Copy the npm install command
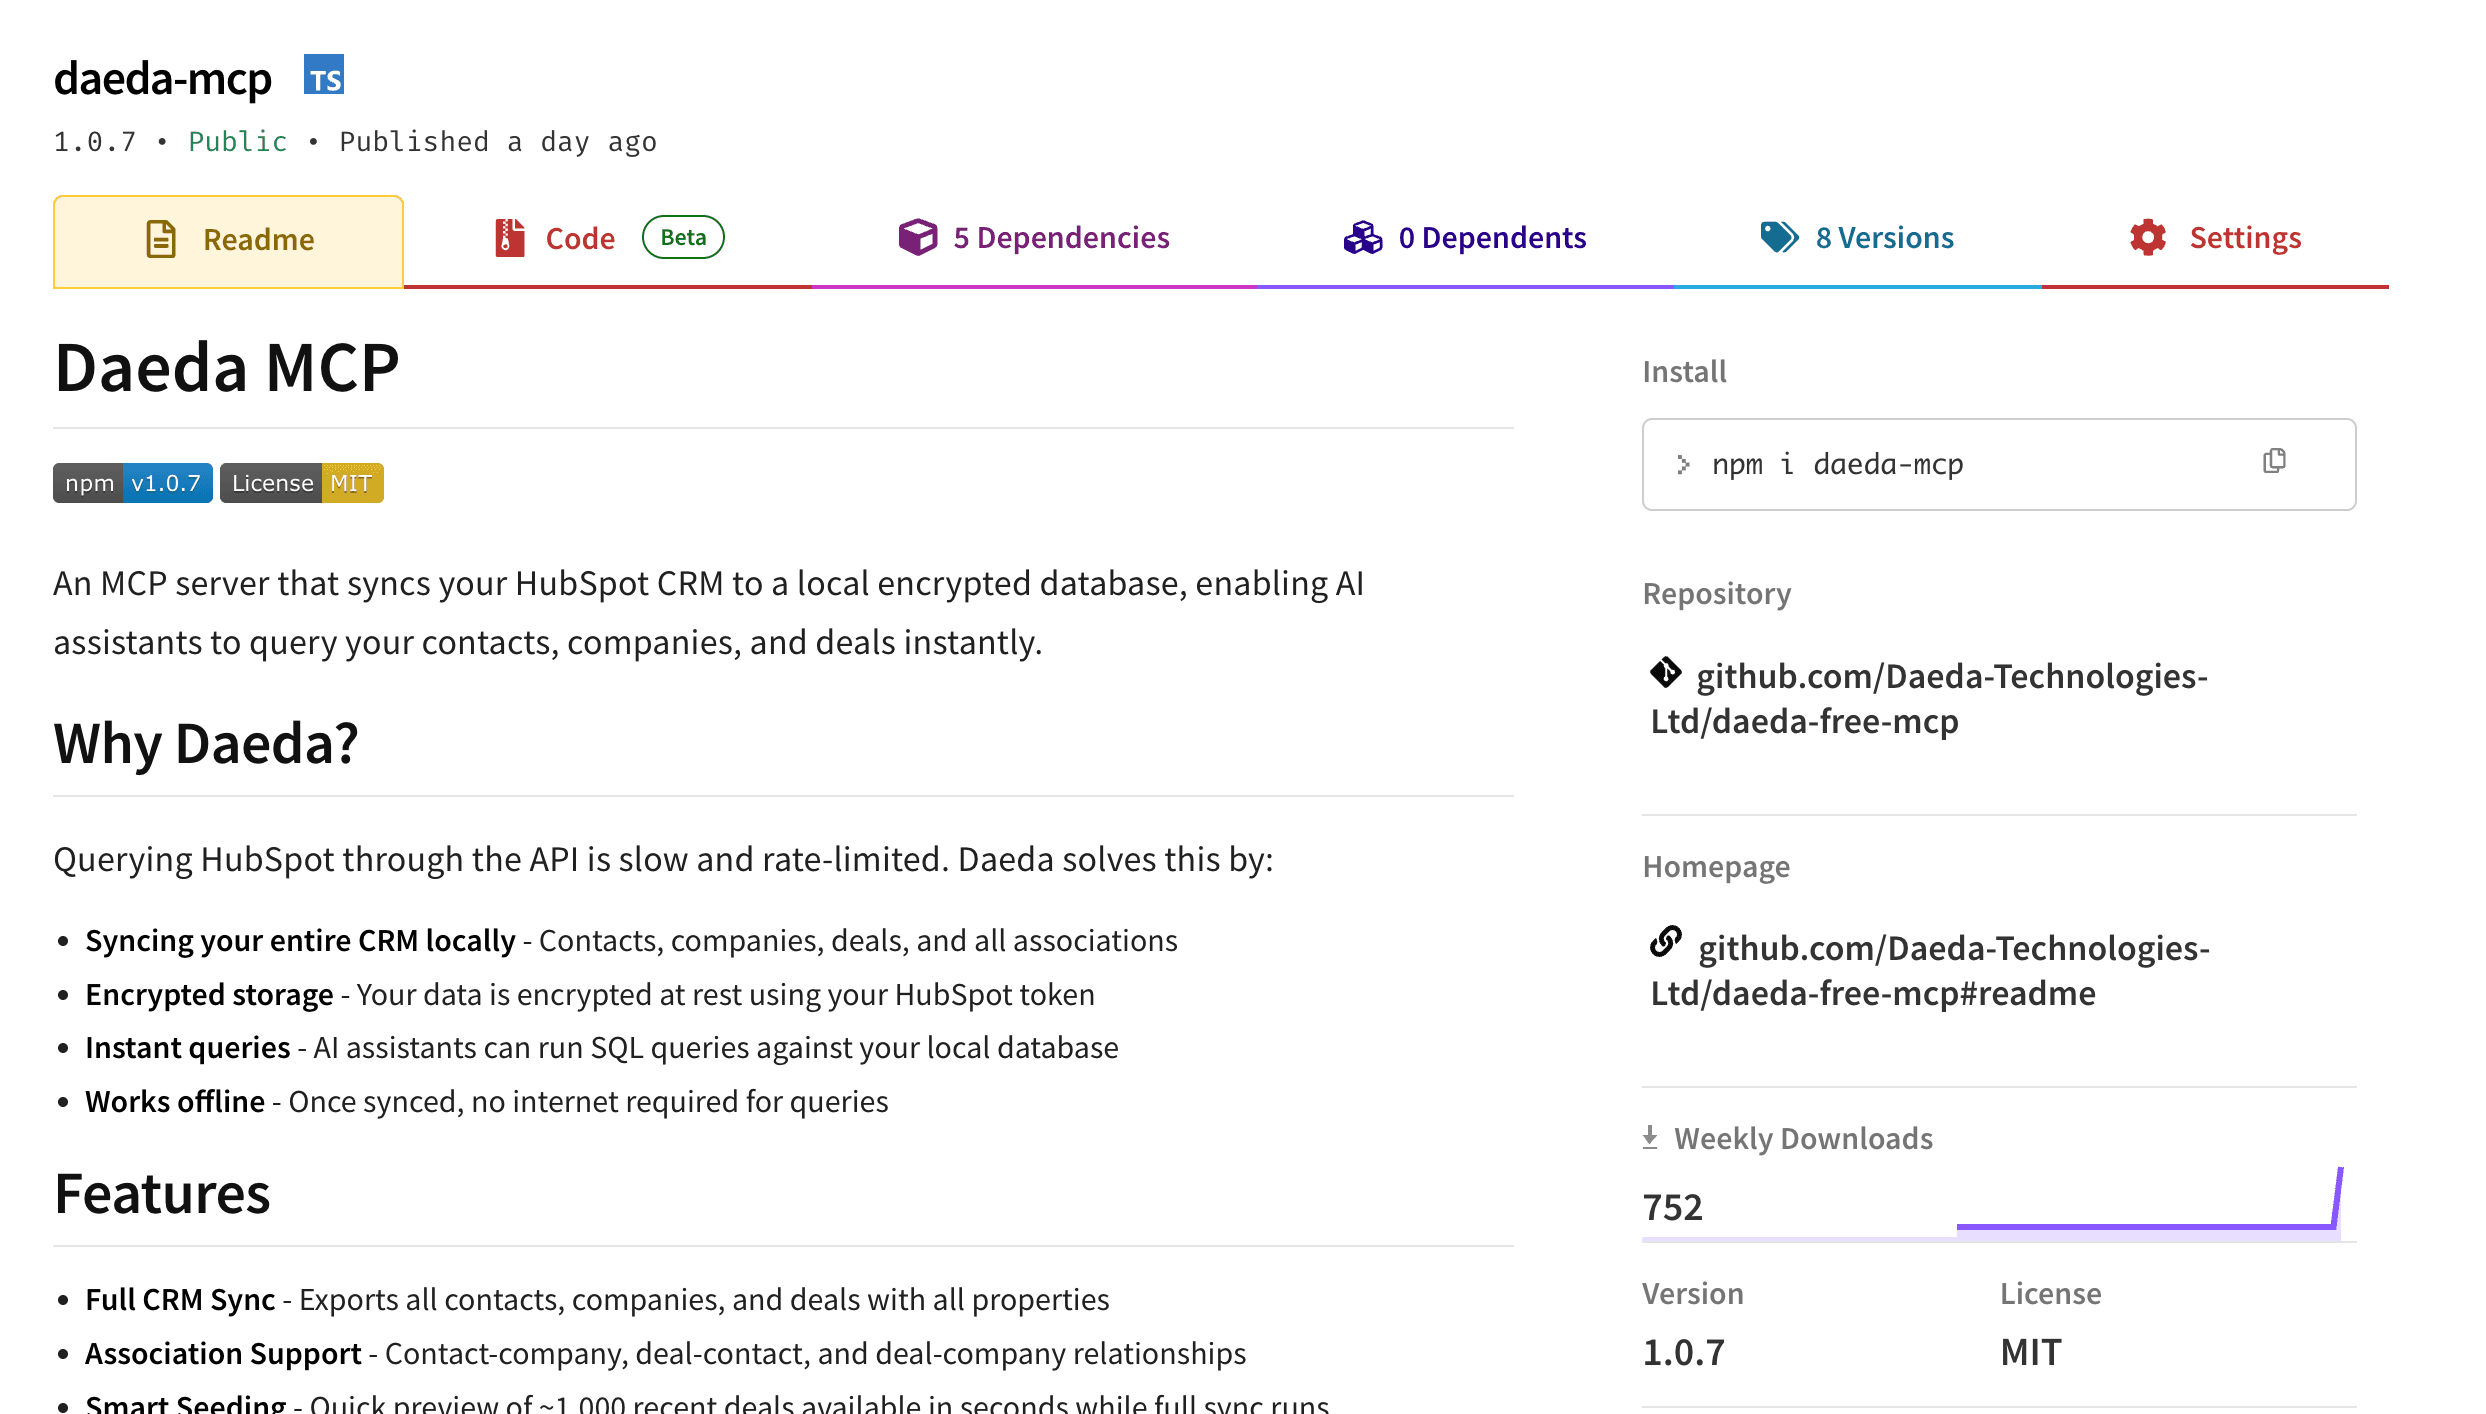Viewport: 2486px width, 1414px height. click(2275, 461)
